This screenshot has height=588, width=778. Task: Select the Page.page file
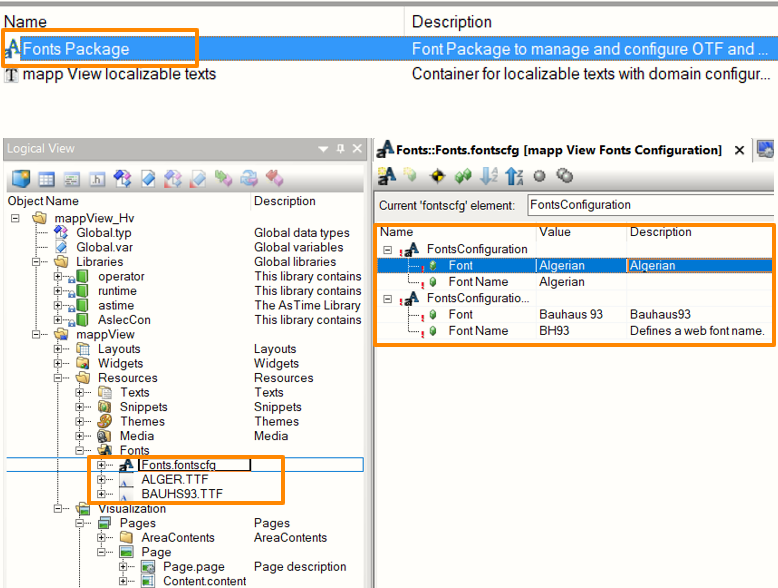[194, 567]
